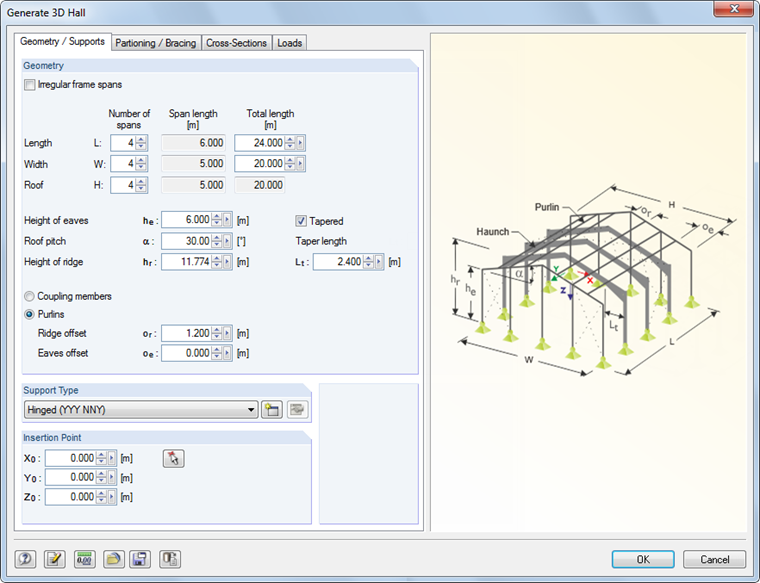Adjust Width number of spans stepper
The height and width of the screenshot is (583, 760).
(141, 164)
